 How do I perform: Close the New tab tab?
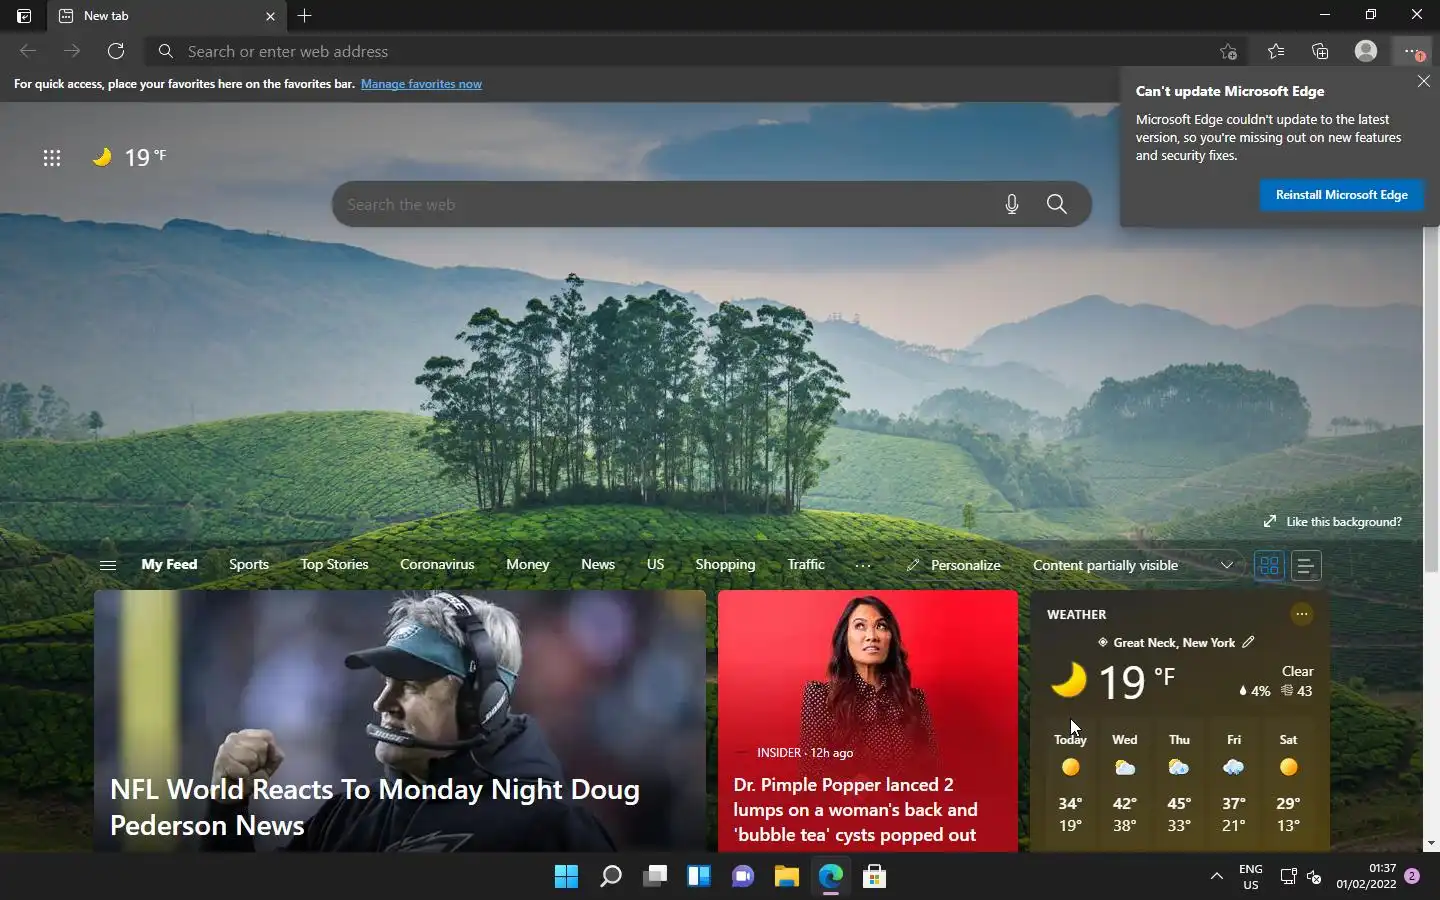[x=270, y=16]
